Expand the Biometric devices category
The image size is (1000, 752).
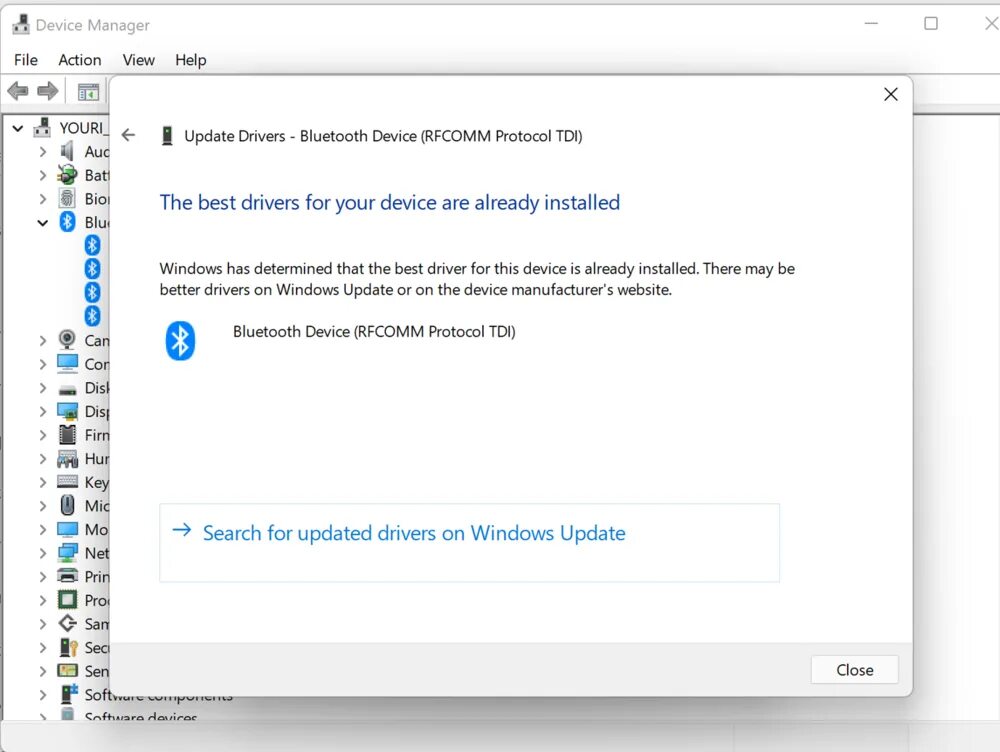coord(43,199)
